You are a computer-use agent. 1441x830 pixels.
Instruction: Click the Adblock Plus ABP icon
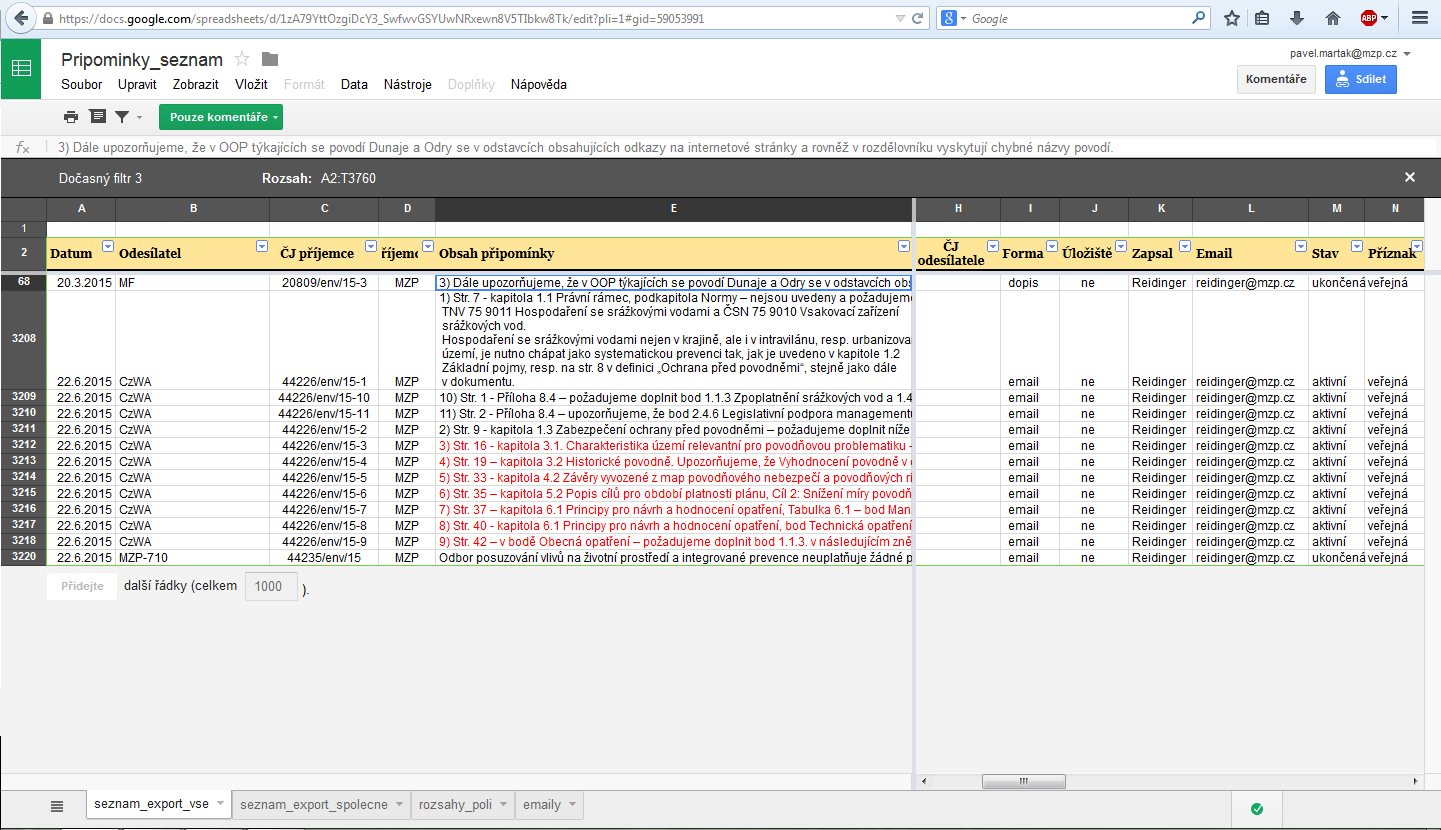click(1368, 18)
